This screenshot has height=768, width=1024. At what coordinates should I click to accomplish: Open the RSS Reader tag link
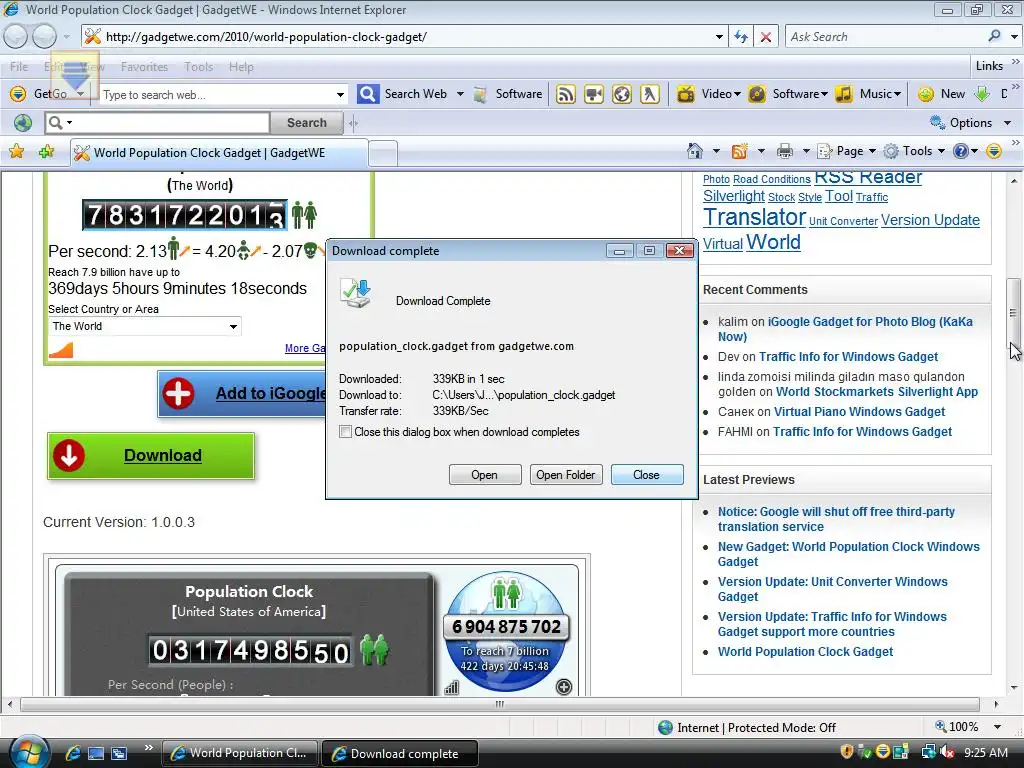click(x=868, y=177)
